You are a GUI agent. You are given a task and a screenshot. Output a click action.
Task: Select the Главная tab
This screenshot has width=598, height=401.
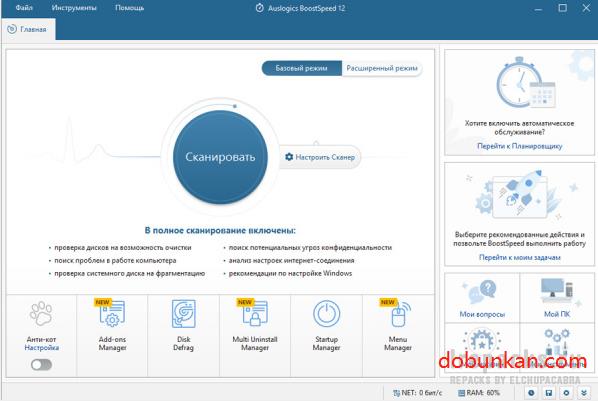tap(28, 29)
